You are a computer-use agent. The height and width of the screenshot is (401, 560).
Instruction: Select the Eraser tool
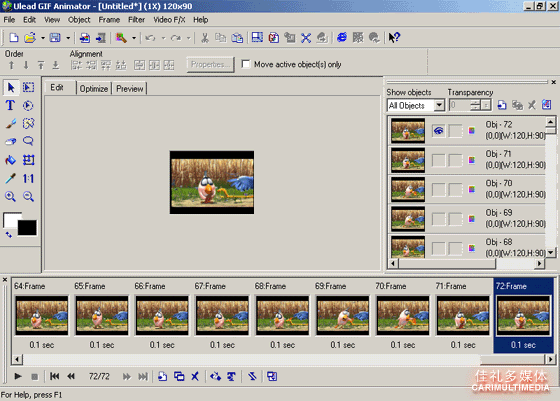click(x=11, y=141)
